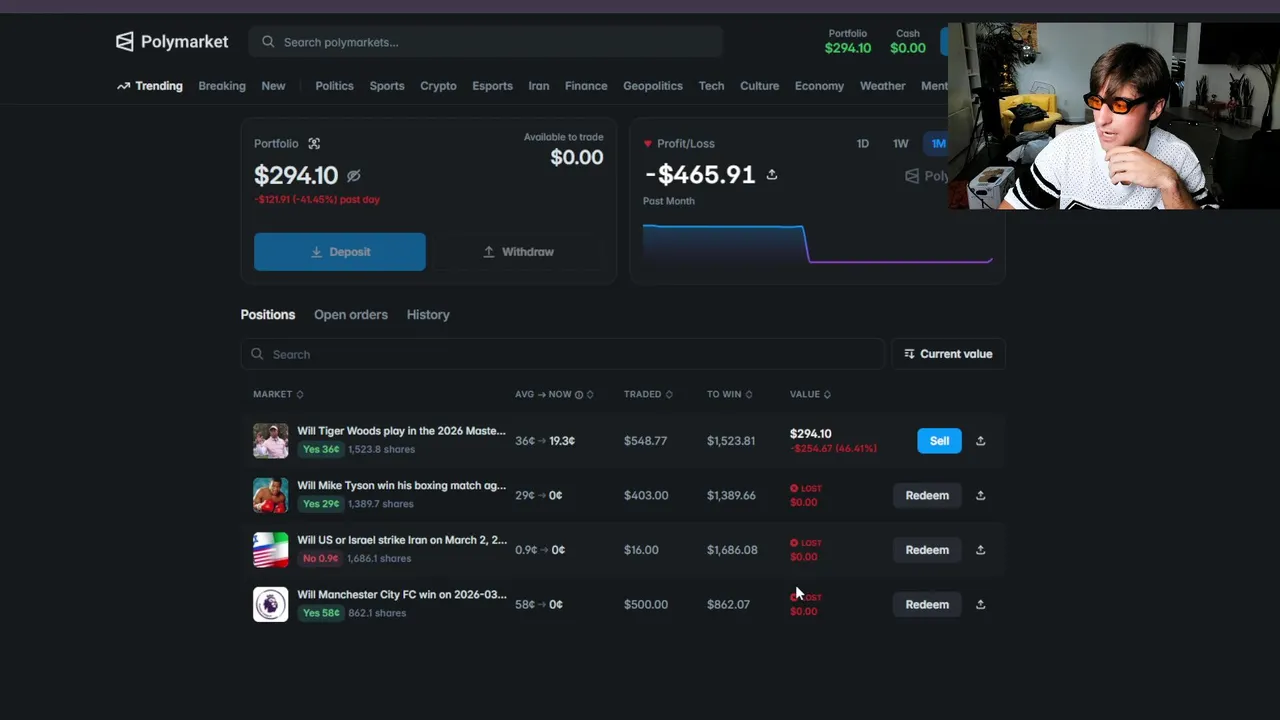Share the Tiger Woods position

click(x=980, y=441)
